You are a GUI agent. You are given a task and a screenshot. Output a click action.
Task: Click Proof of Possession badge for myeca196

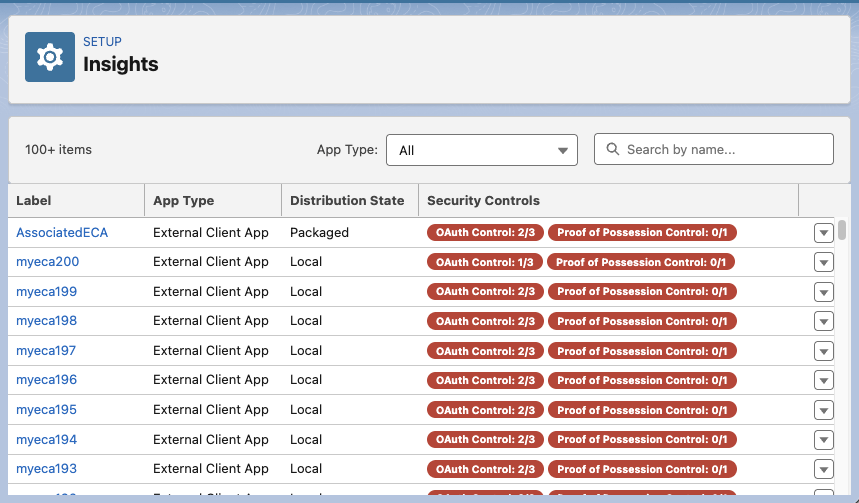pos(642,380)
